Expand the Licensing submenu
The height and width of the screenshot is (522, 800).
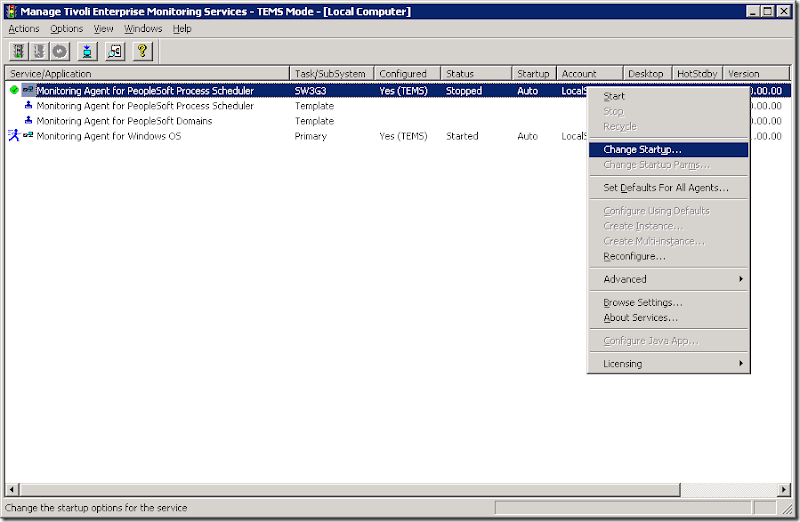[668, 363]
